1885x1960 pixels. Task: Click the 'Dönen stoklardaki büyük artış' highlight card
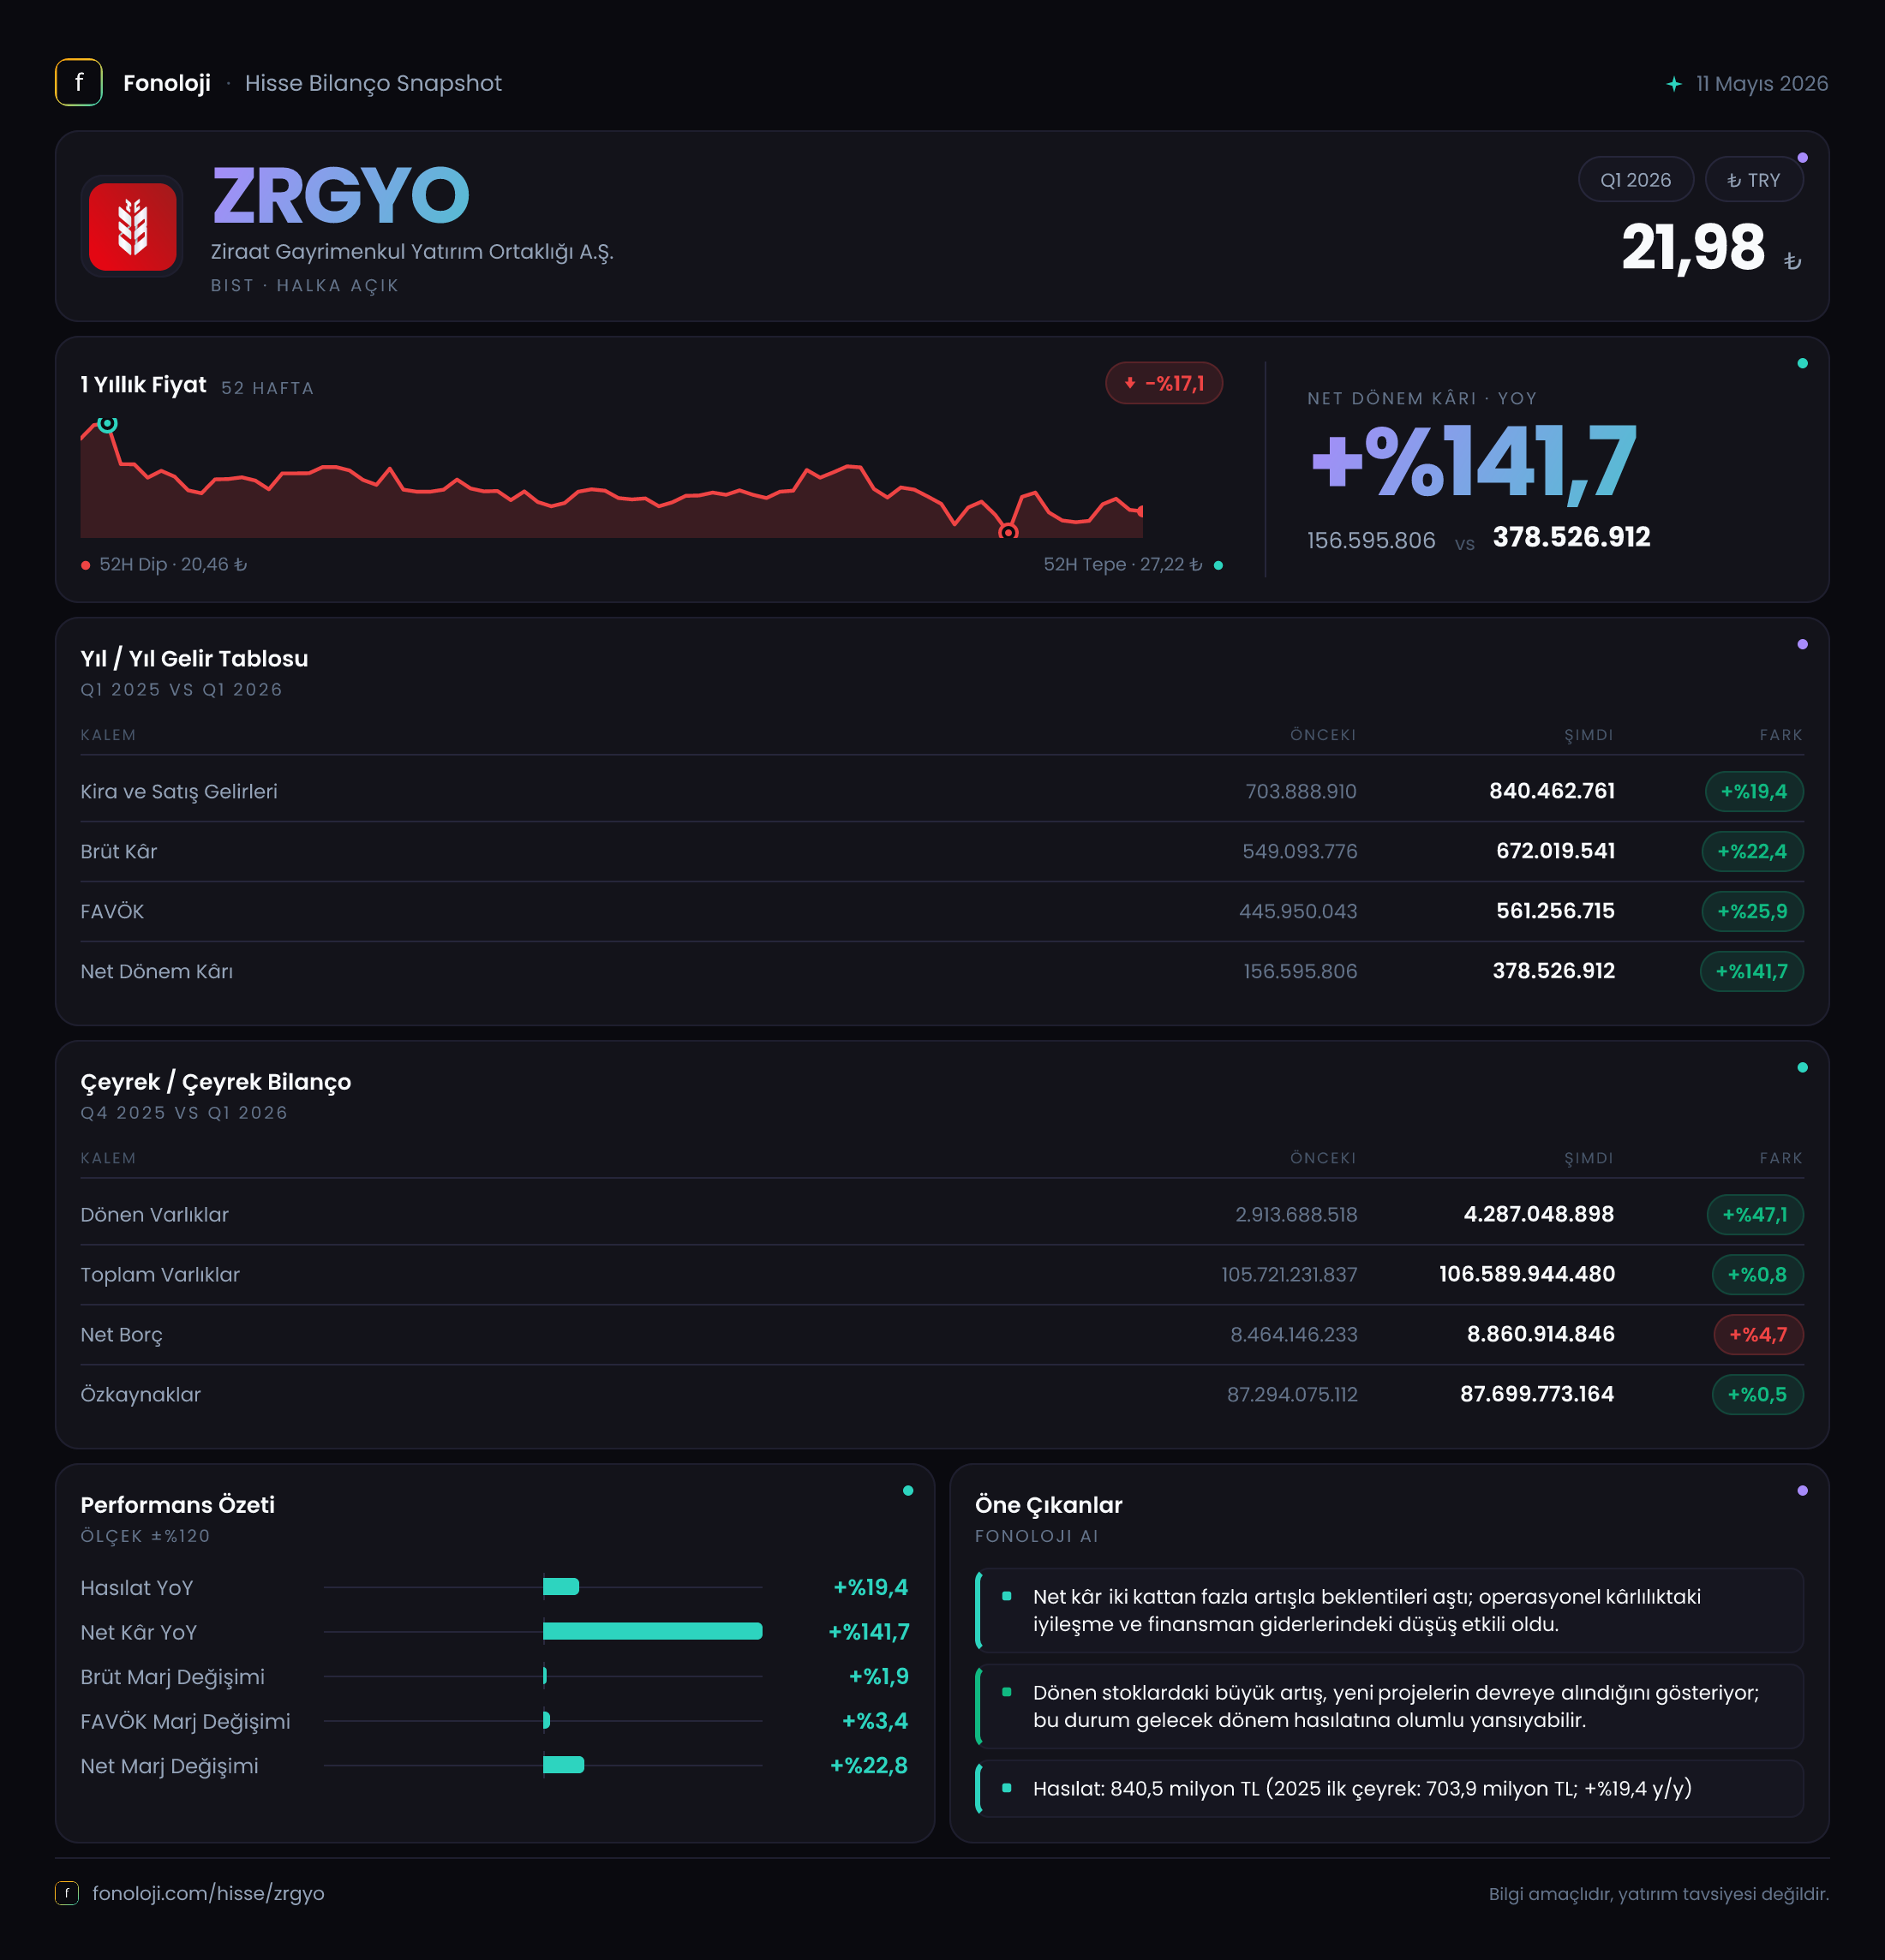click(x=1390, y=1706)
